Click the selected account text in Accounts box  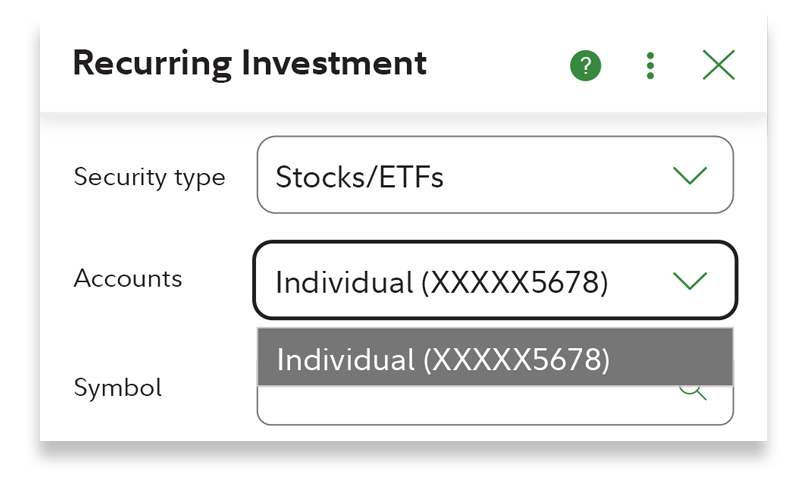pyautogui.click(x=441, y=282)
